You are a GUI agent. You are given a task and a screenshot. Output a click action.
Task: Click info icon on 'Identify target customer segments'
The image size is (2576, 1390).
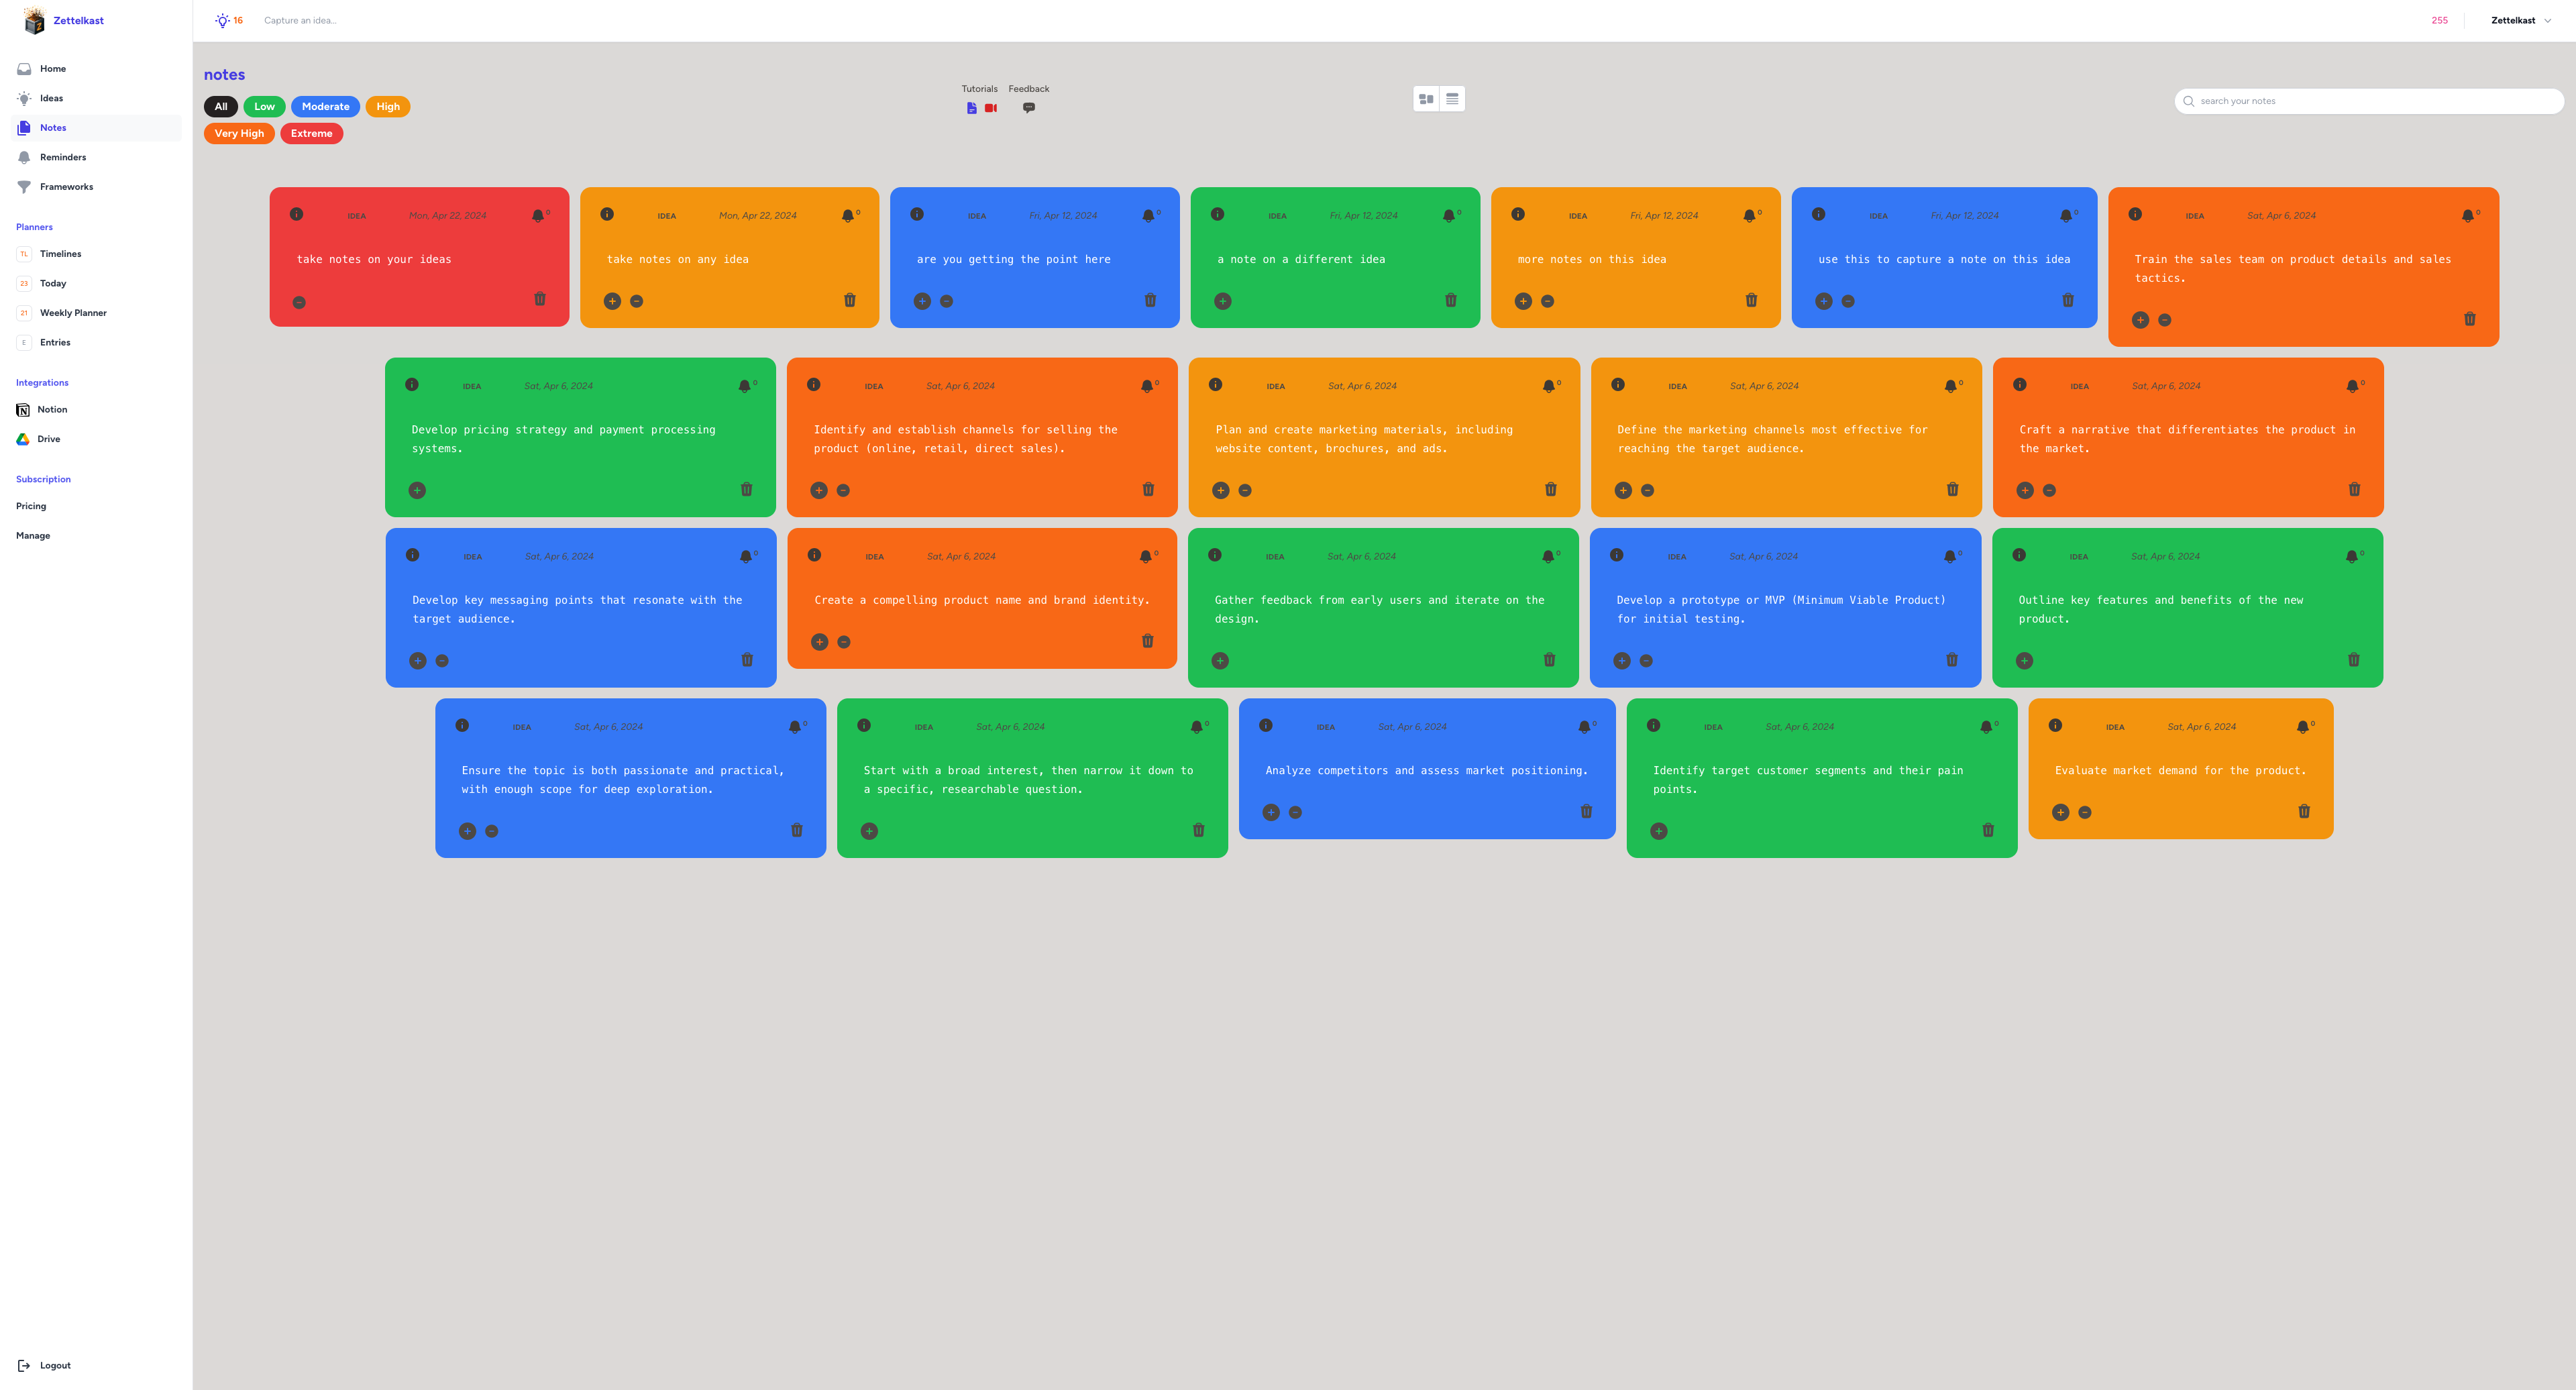[1654, 725]
